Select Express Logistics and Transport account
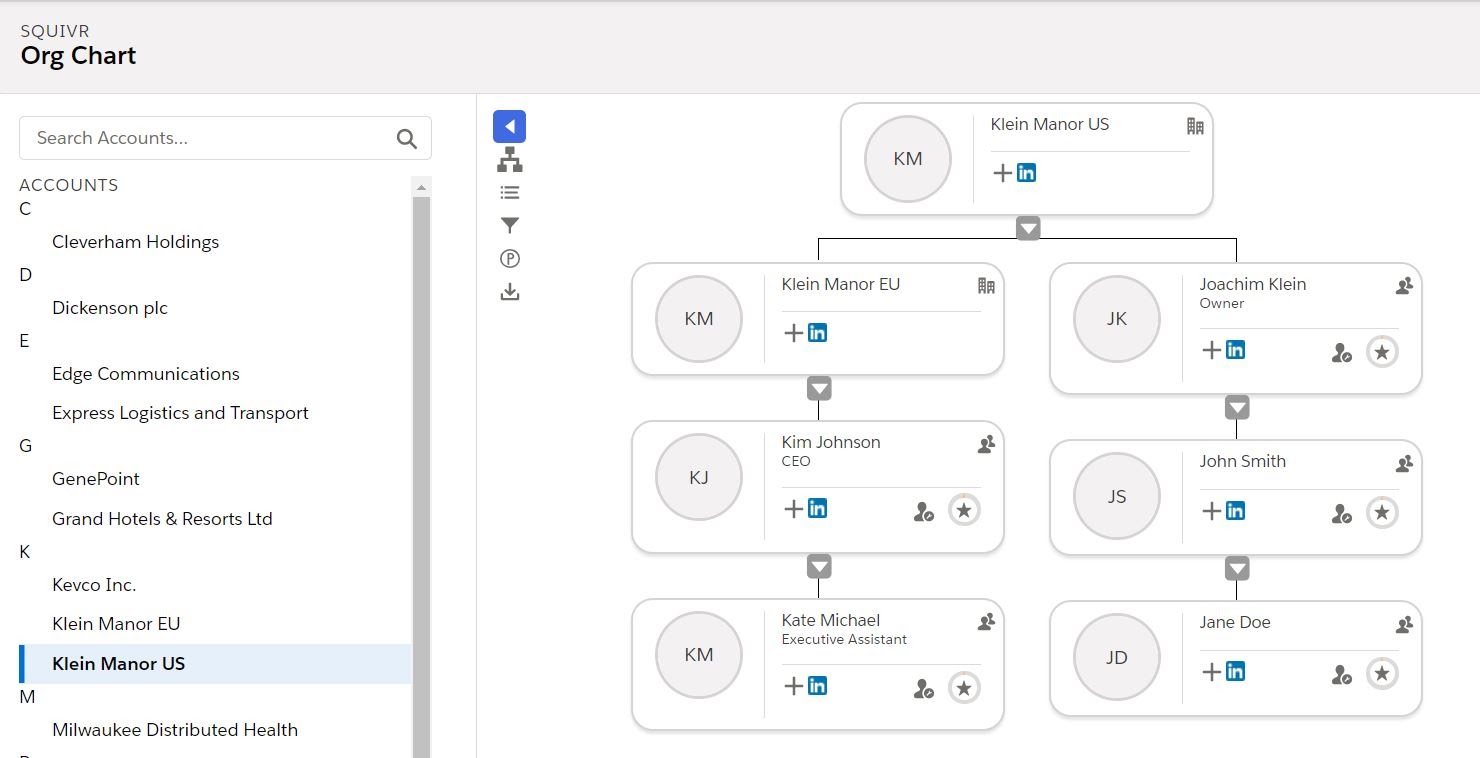The height and width of the screenshot is (758, 1480). pos(180,413)
